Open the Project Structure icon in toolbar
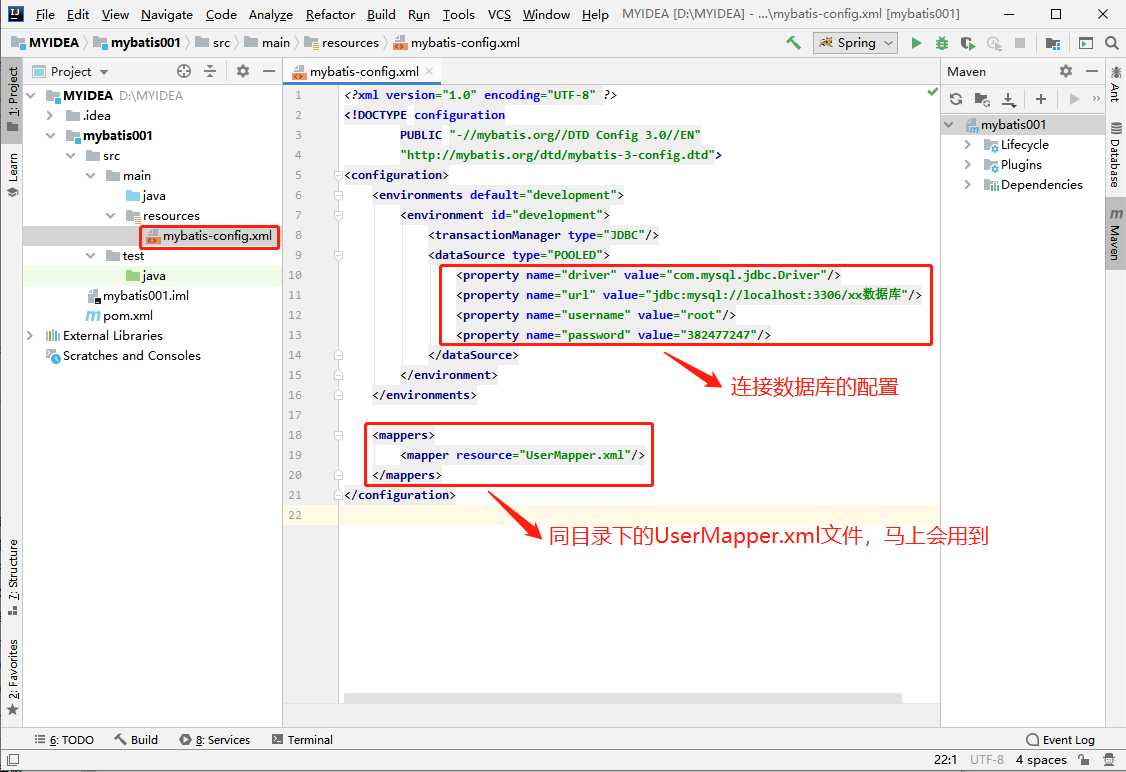Image resolution: width=1126 pixels, height=772 pixels. coord(1053,43)
